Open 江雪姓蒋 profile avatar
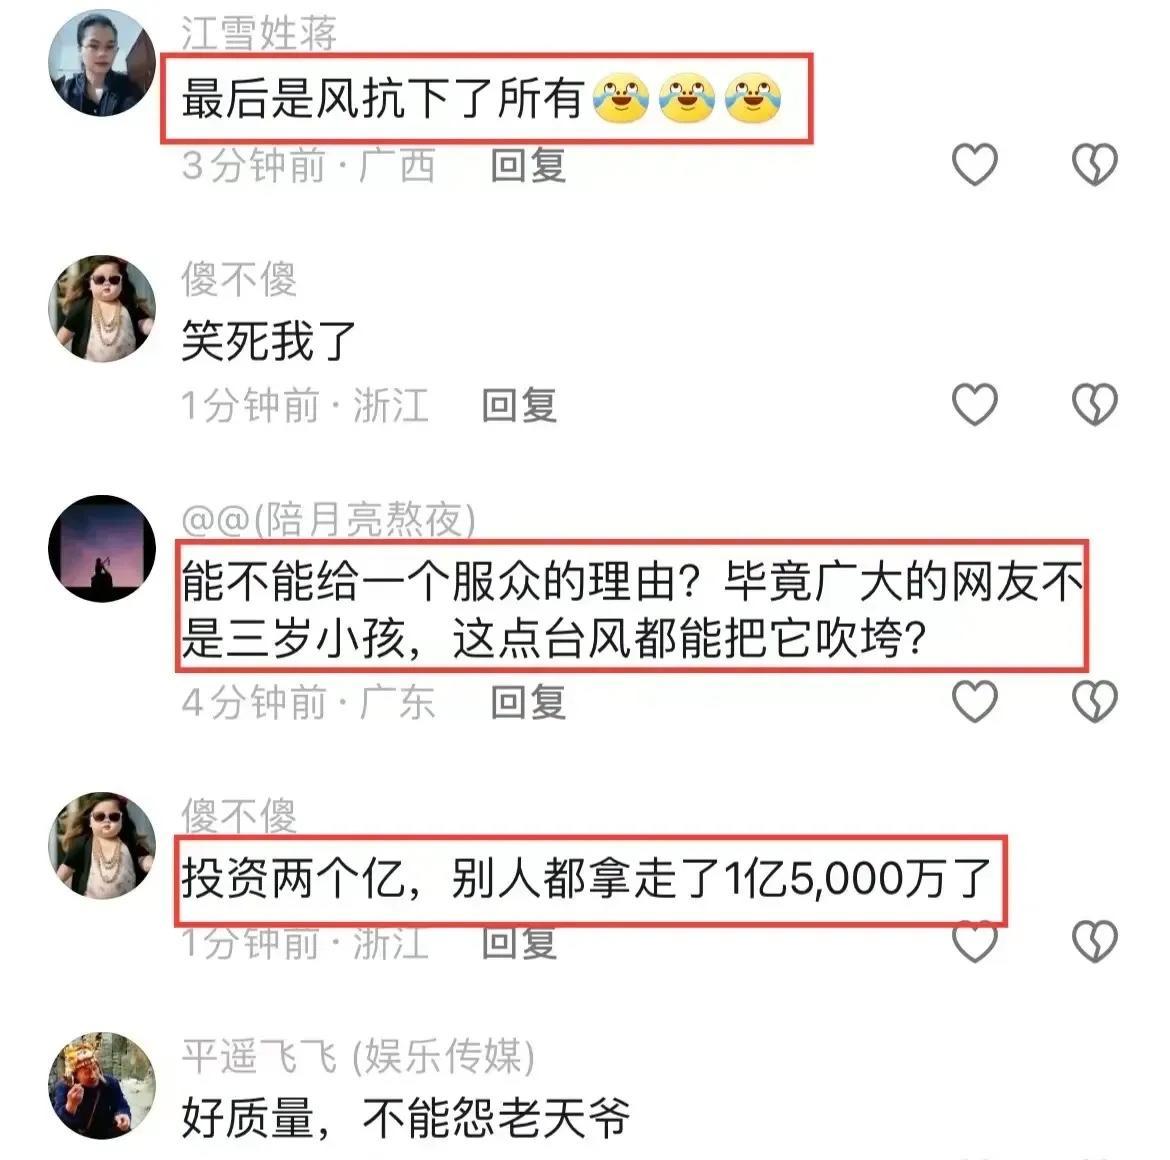This screenshot has height=1160, width=1170. pos(102,63)
